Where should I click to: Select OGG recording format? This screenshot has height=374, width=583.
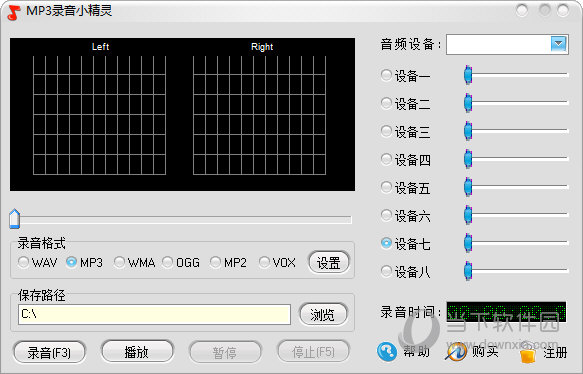(167, 262)
